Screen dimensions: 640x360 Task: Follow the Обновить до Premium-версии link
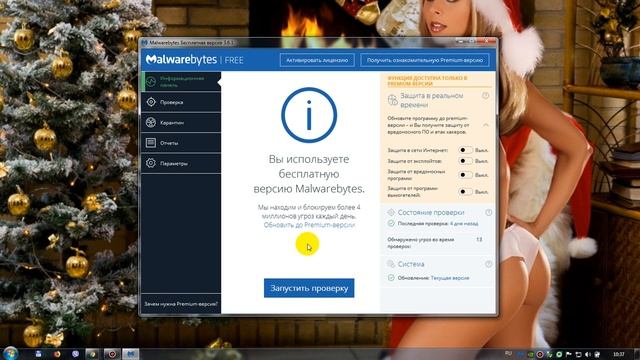(x=309, y=225)
